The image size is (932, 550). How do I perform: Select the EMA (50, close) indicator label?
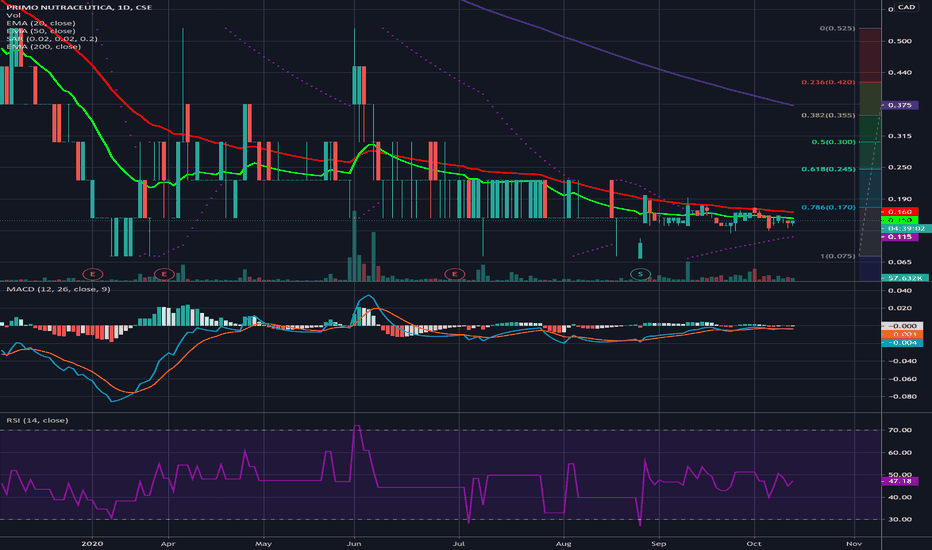(41, 31)
